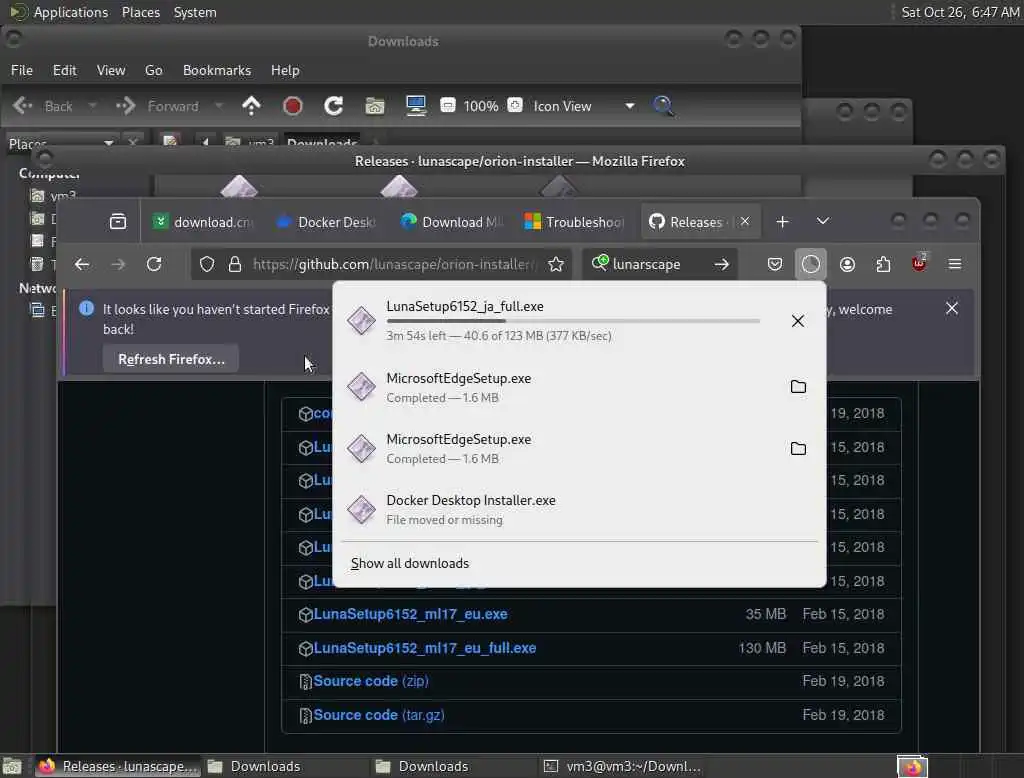Click the Save to Pocket icon
The width and height of the screenshot is (1024, 778).
(x=775, y=264)
